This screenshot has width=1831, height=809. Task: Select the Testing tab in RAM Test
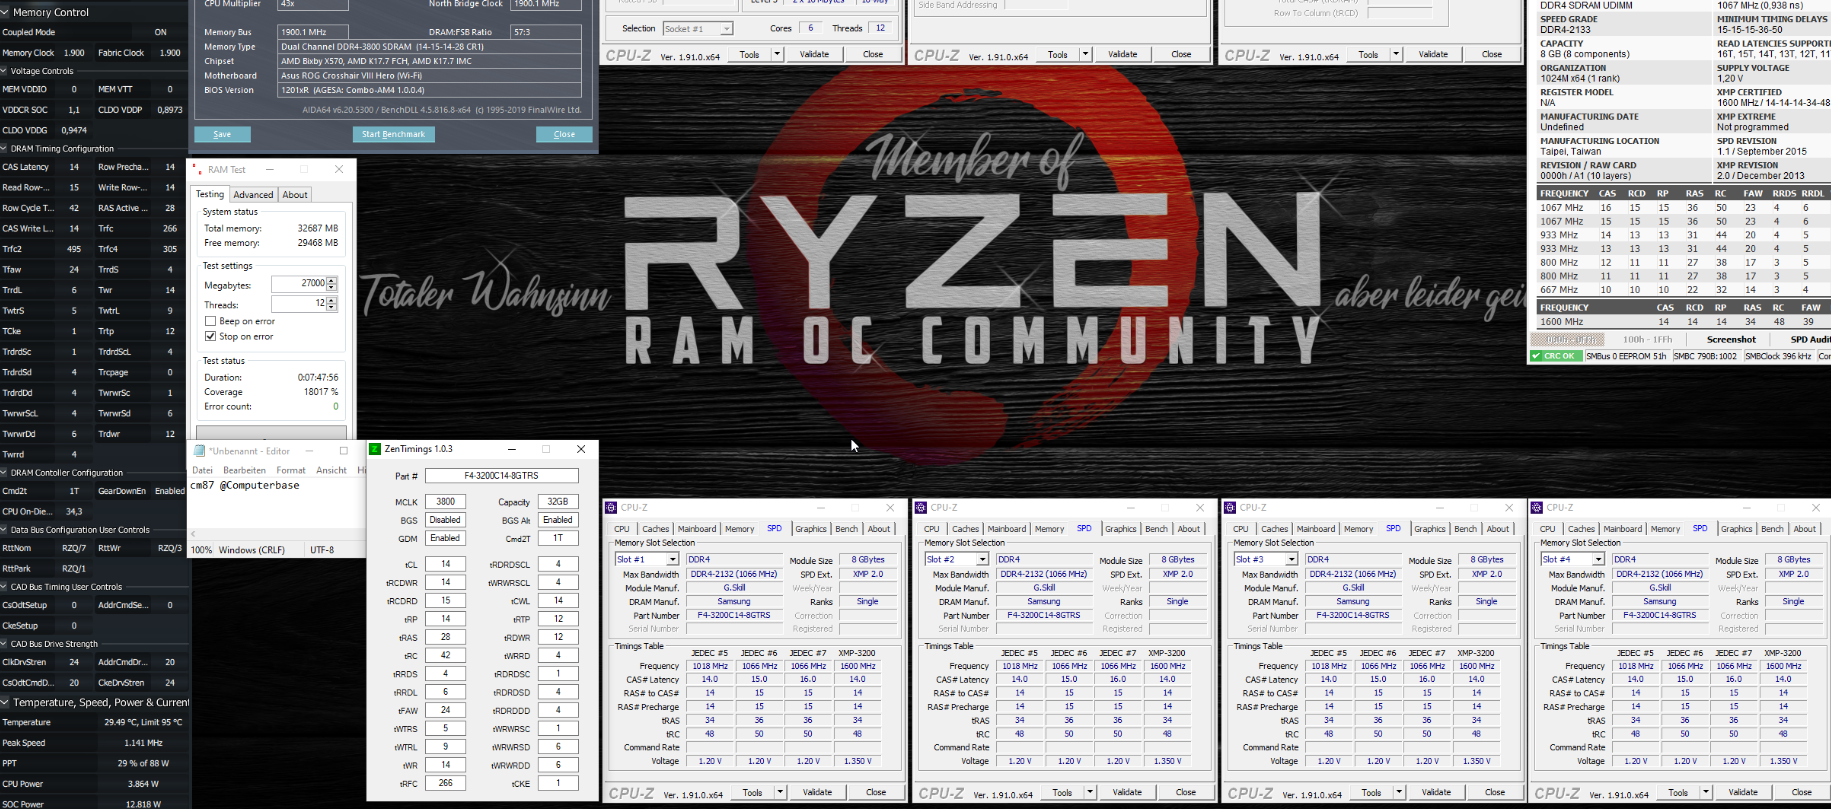210,194
